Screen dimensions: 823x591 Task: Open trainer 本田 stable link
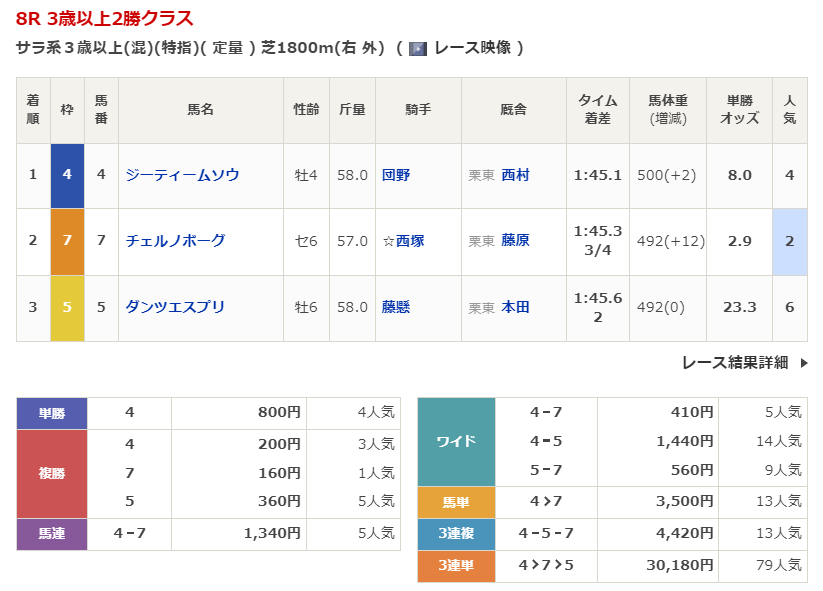[515, 307]
